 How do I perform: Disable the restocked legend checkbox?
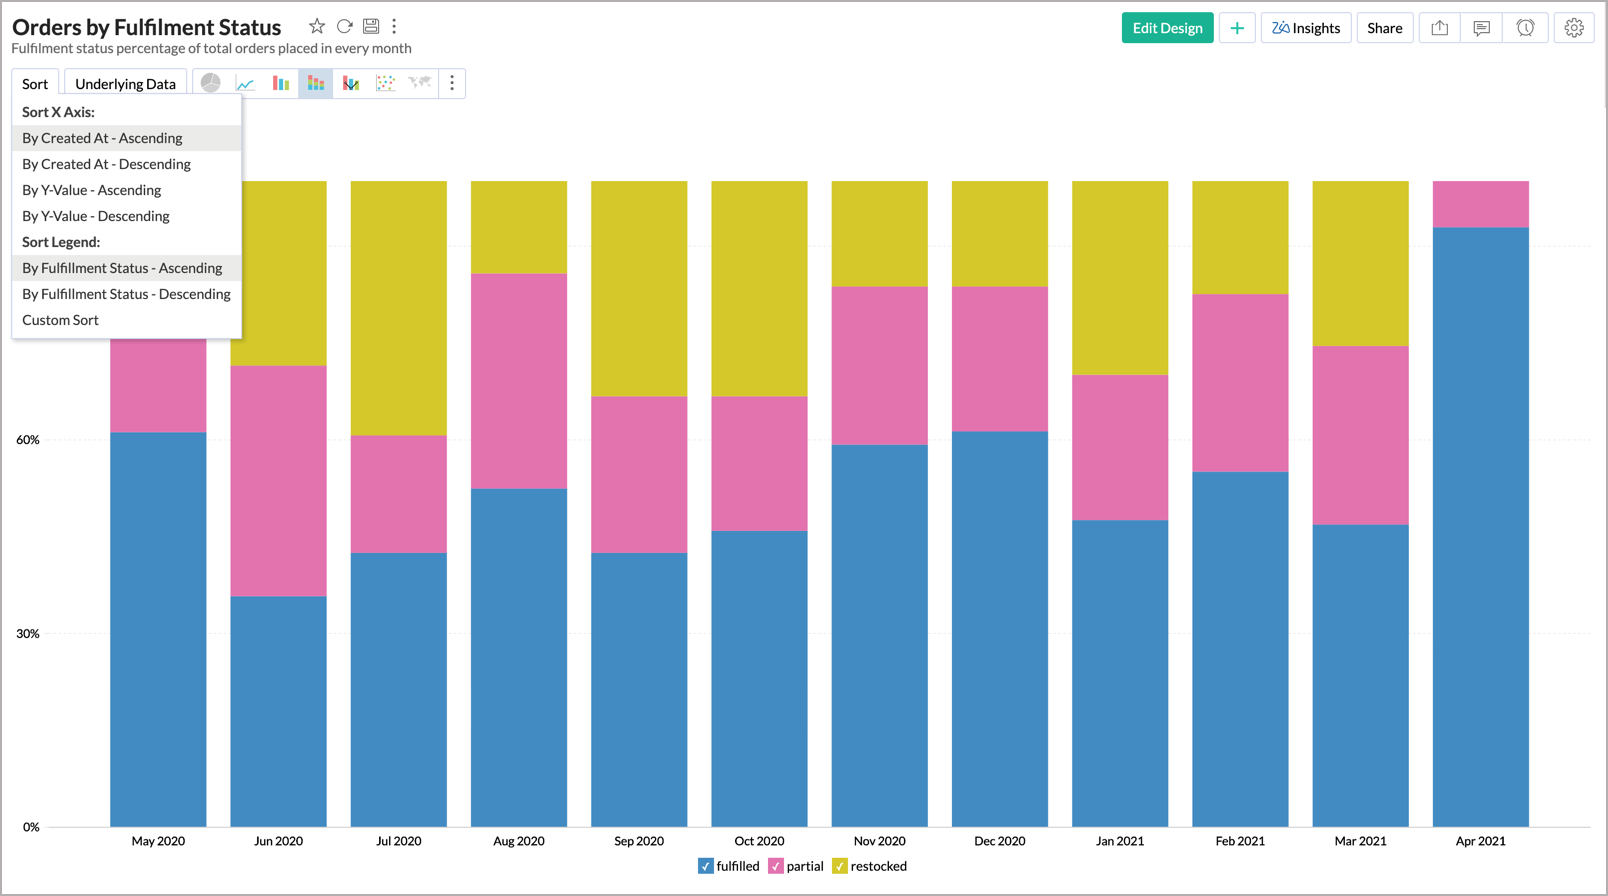pyautogui.click(x=840, y=866)
